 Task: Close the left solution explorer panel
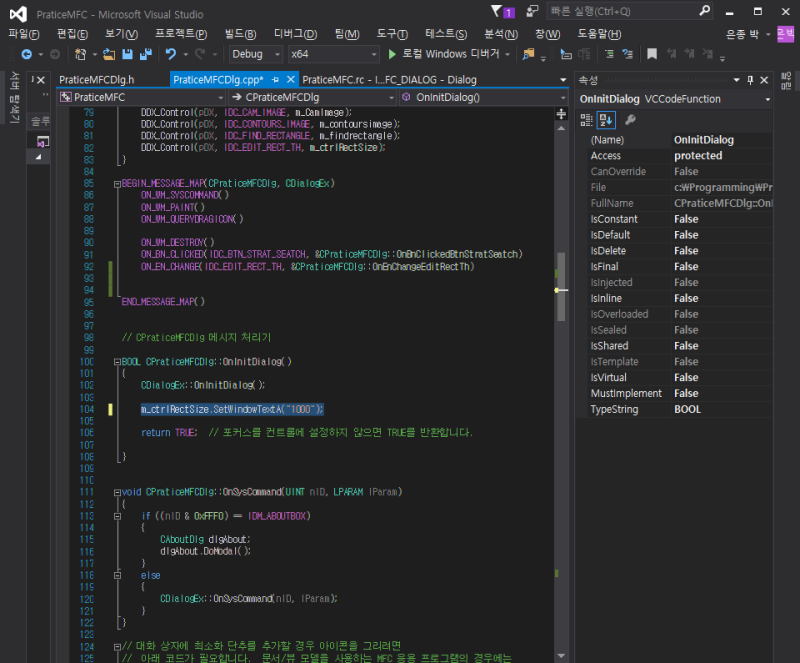coord(41,80)
